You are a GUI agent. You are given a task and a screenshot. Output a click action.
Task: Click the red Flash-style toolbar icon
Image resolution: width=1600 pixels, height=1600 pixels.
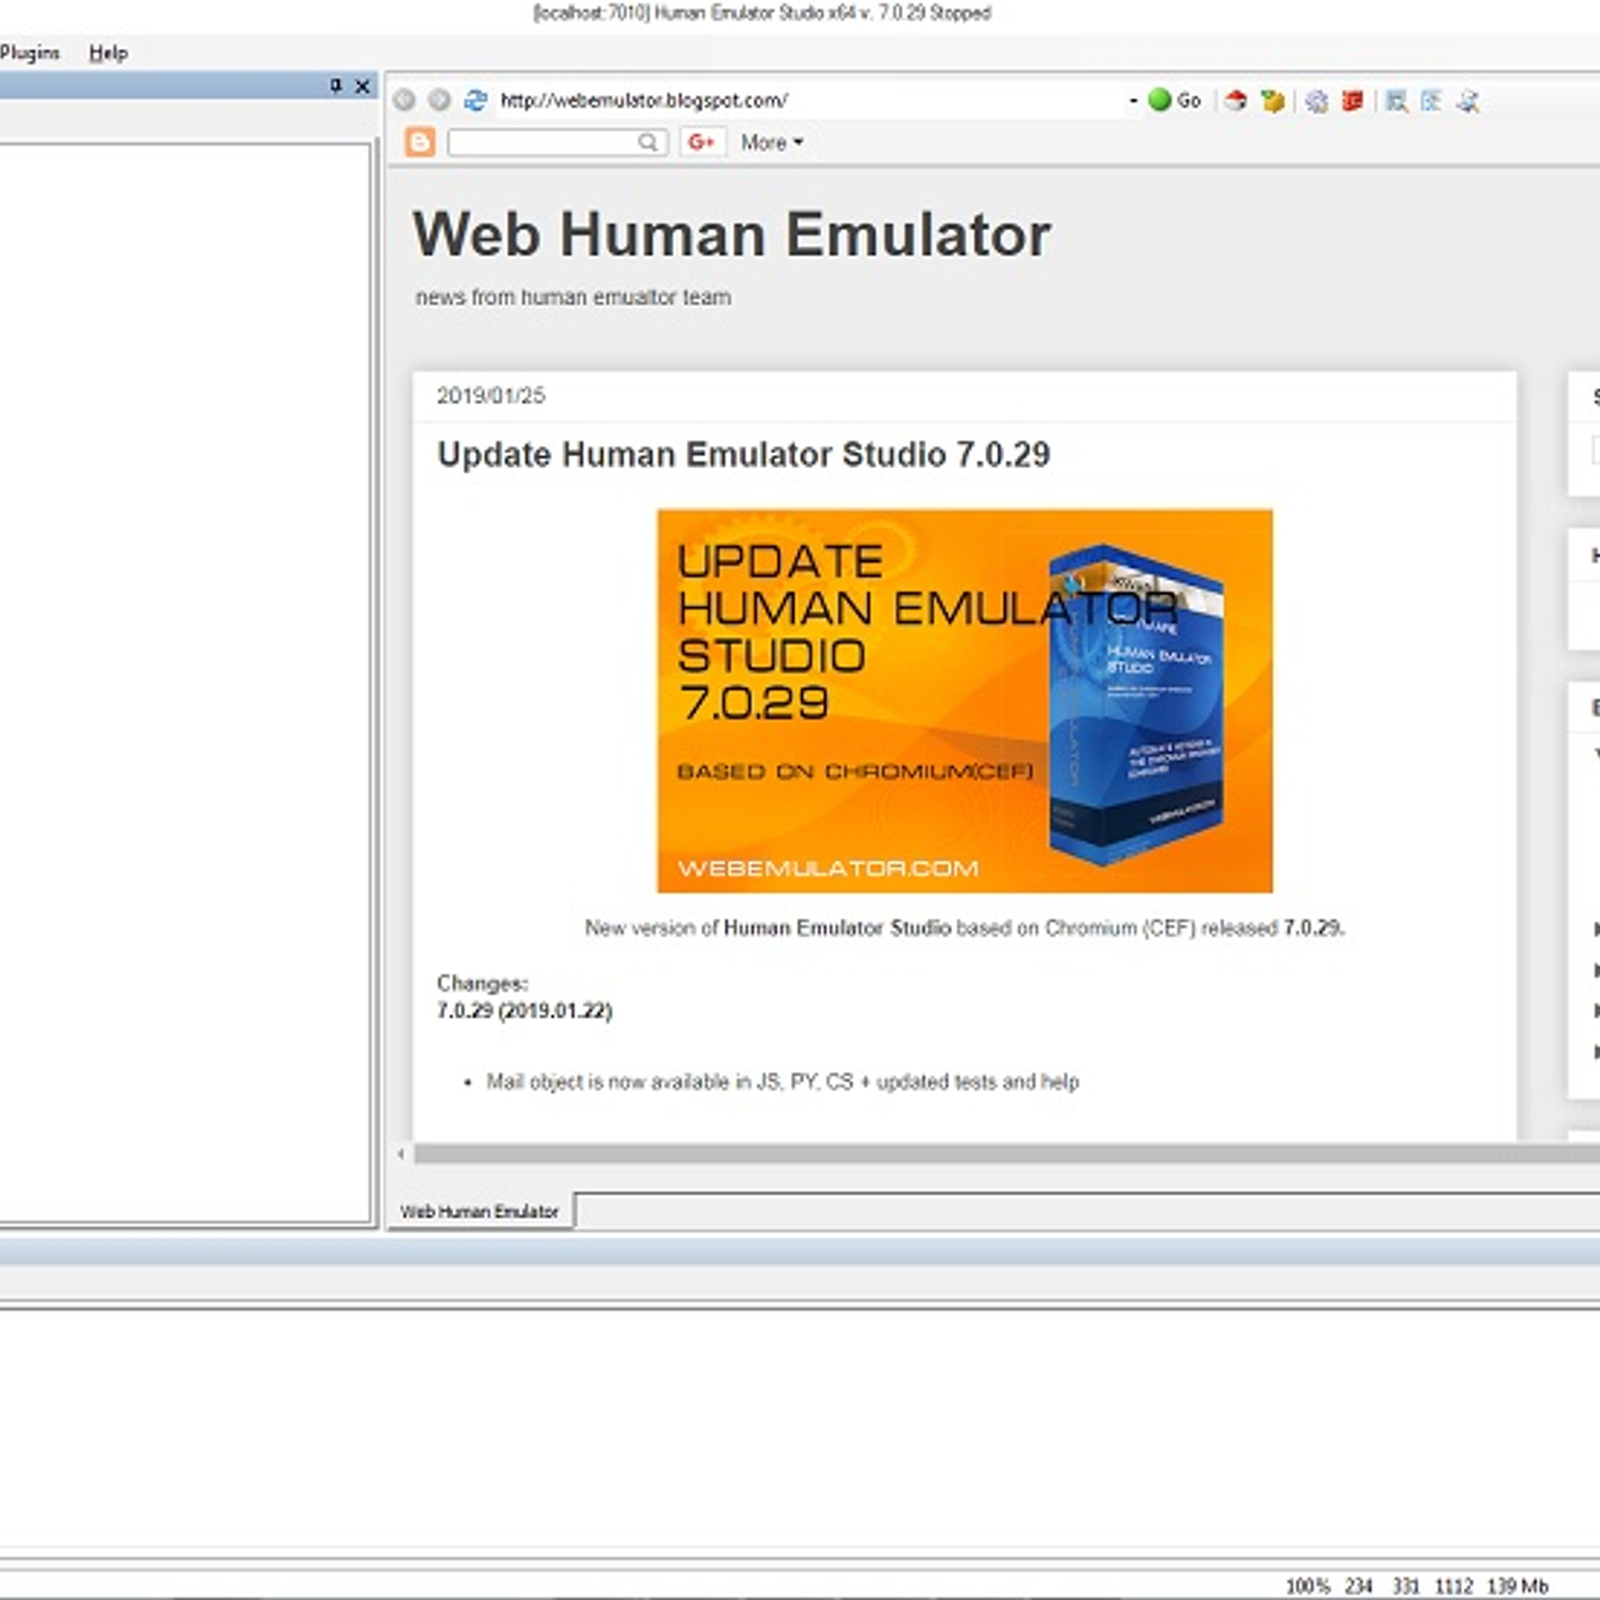(x=1353, y=100)
